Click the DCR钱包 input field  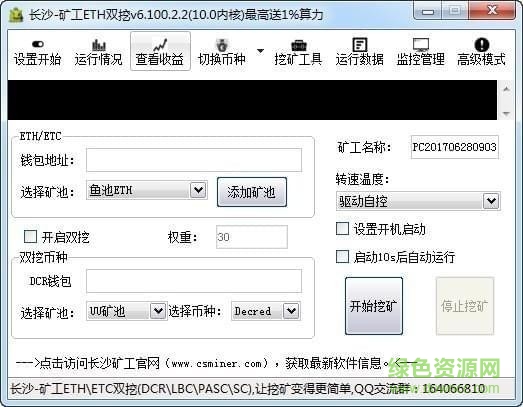click(x=194, y=281)
